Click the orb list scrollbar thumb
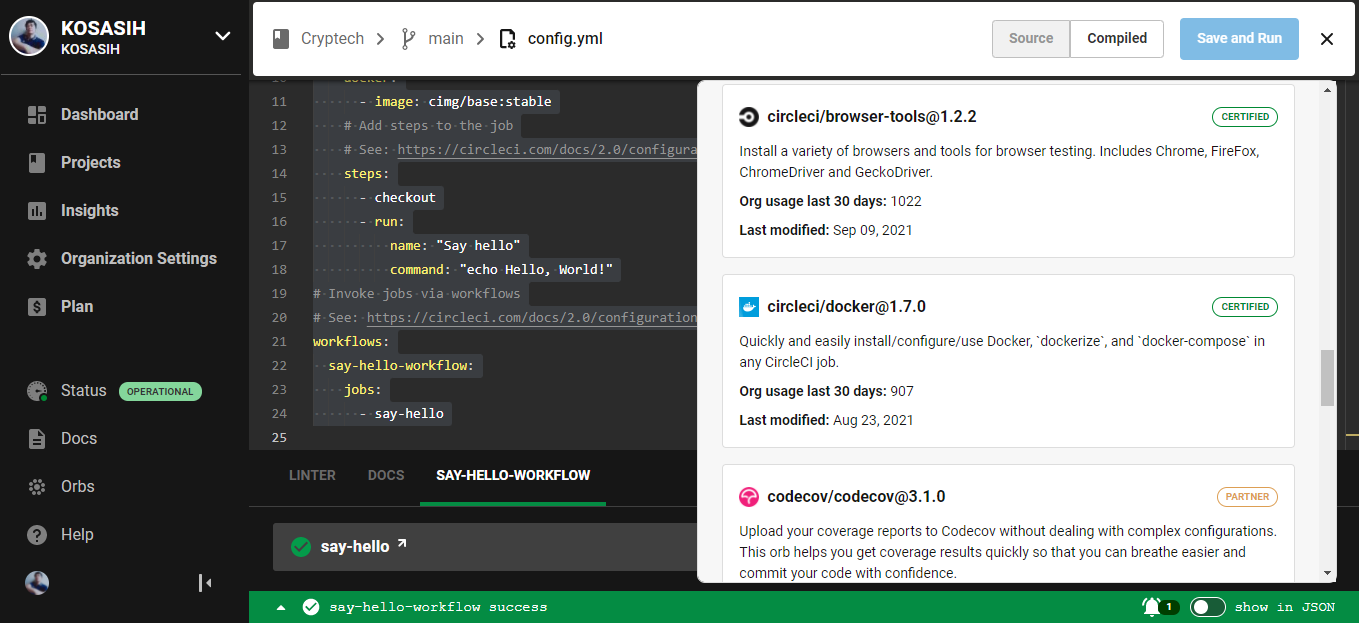Viewport: 1359px width, 623px height. (1327, 378)
